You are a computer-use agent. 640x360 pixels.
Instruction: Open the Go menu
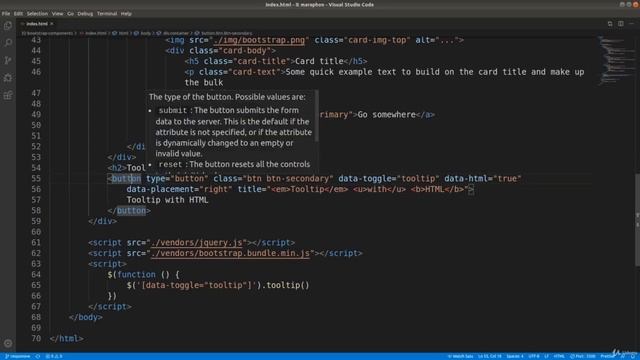pyautogui.click(x=70, y=13)
